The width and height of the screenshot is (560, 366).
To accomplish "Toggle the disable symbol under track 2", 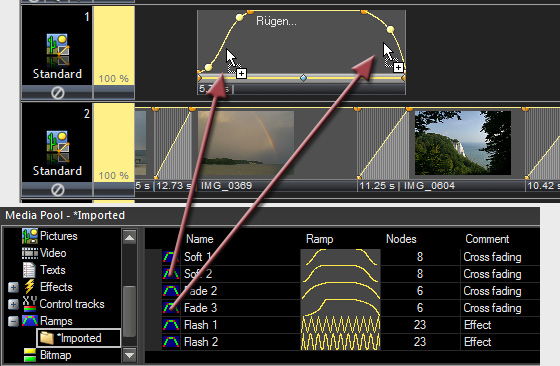I will 58,190.
